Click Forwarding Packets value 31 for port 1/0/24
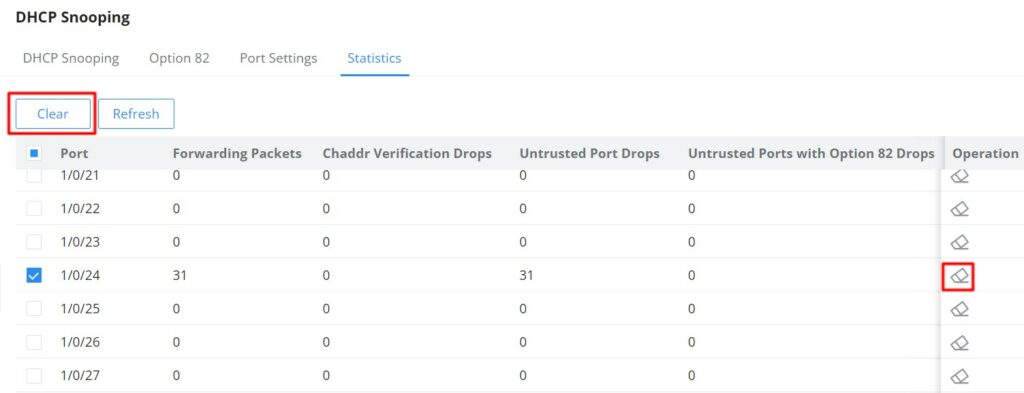 180,275
